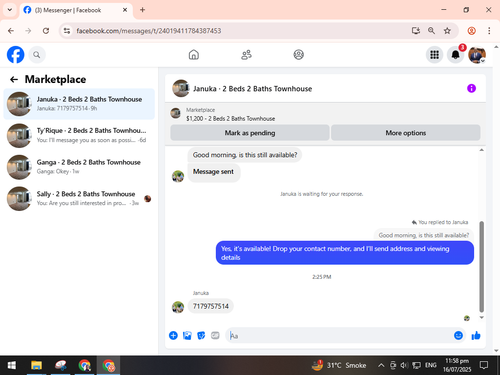
Task: Click 'Good morning, is this still available?' bubble
Action: 245,155
